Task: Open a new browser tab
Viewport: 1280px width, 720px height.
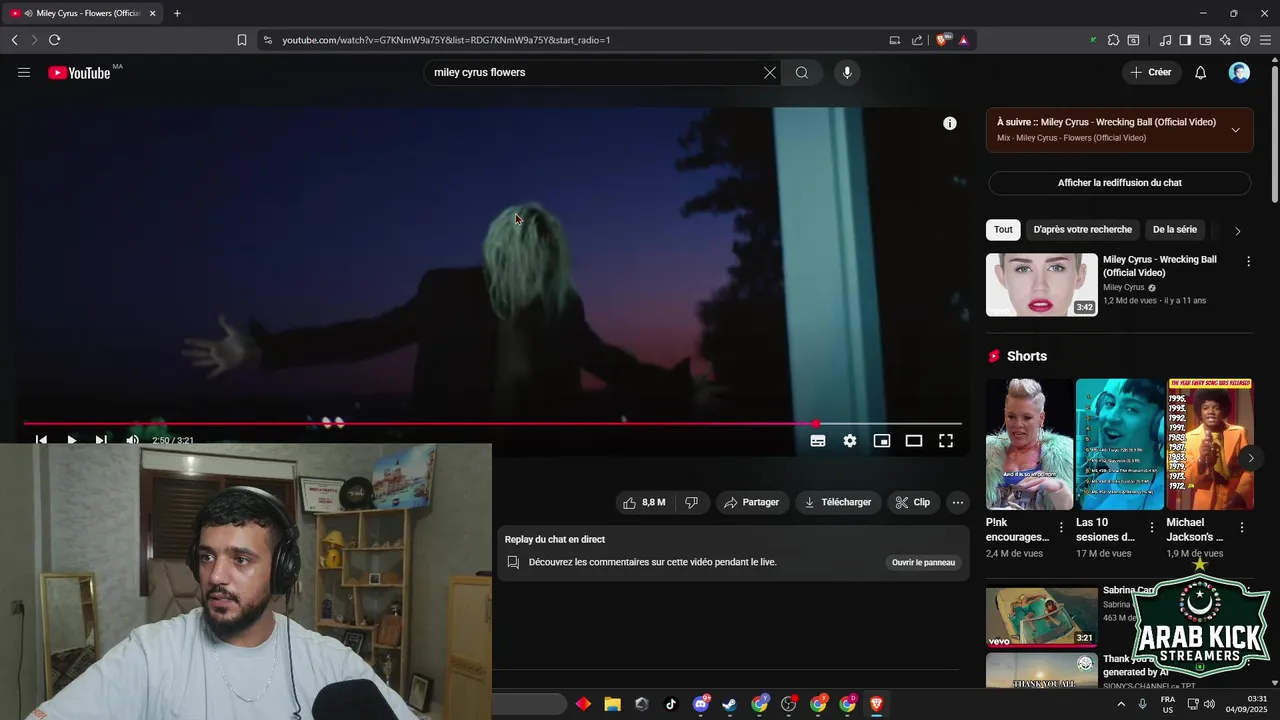Action: (177, 13)
